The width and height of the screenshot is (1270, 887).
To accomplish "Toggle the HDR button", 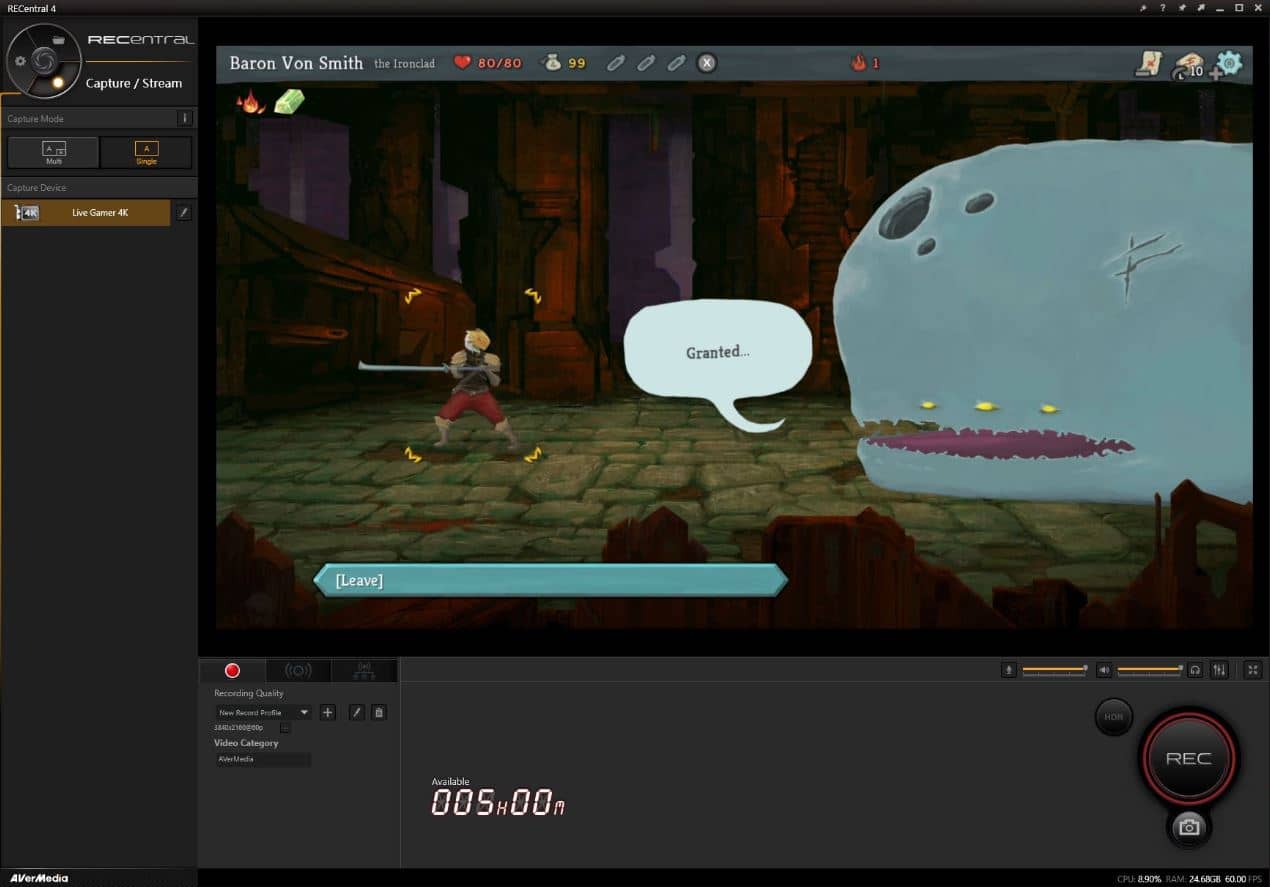I will click(x=1114, y=717).
